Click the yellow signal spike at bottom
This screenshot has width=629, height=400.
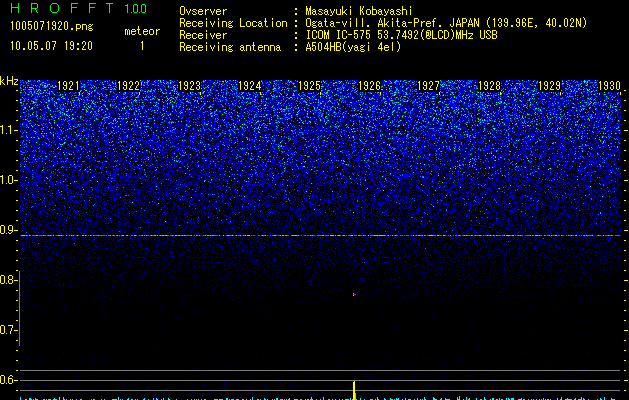click(x=355, y=390)
